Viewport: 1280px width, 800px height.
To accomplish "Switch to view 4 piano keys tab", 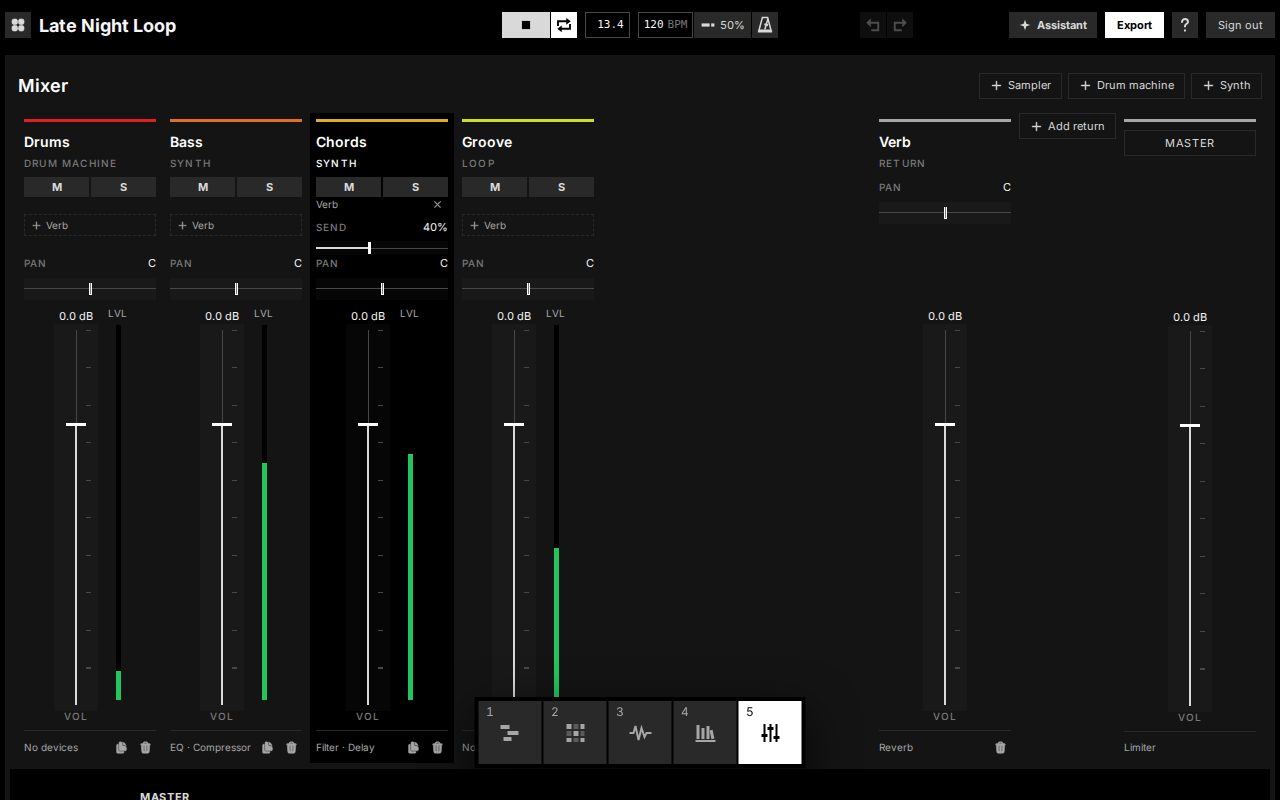I will coord(705,732).
